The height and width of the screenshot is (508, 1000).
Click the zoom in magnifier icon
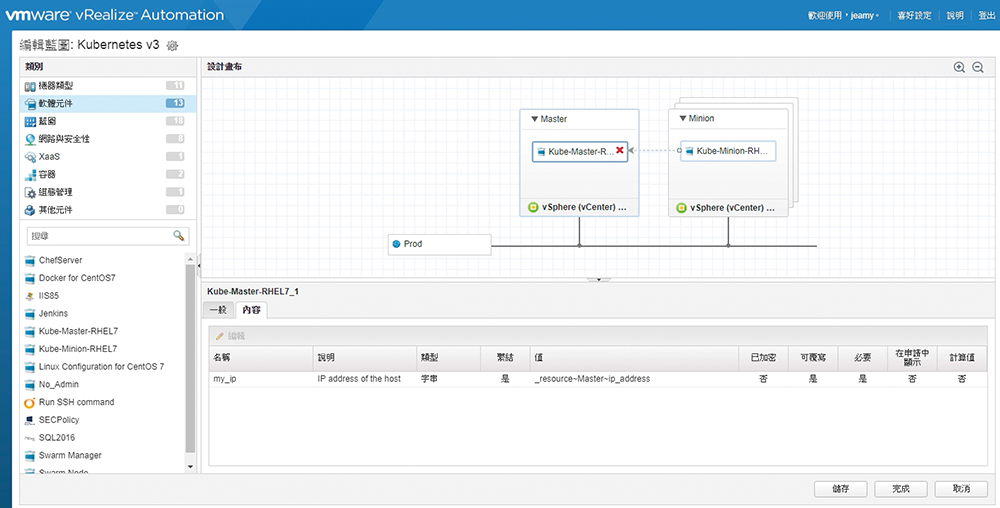click(x=959, y=67)
